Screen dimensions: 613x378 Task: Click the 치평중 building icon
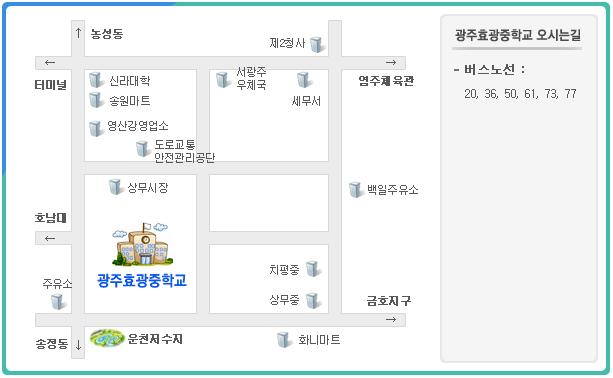point(313,269)
